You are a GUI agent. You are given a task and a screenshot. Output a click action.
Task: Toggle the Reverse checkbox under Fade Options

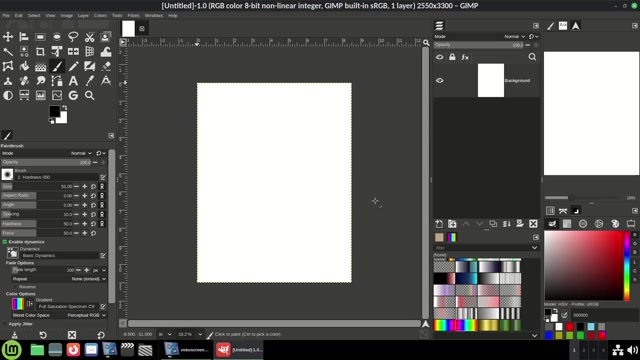pyautogui.click(x=15, y=287)
